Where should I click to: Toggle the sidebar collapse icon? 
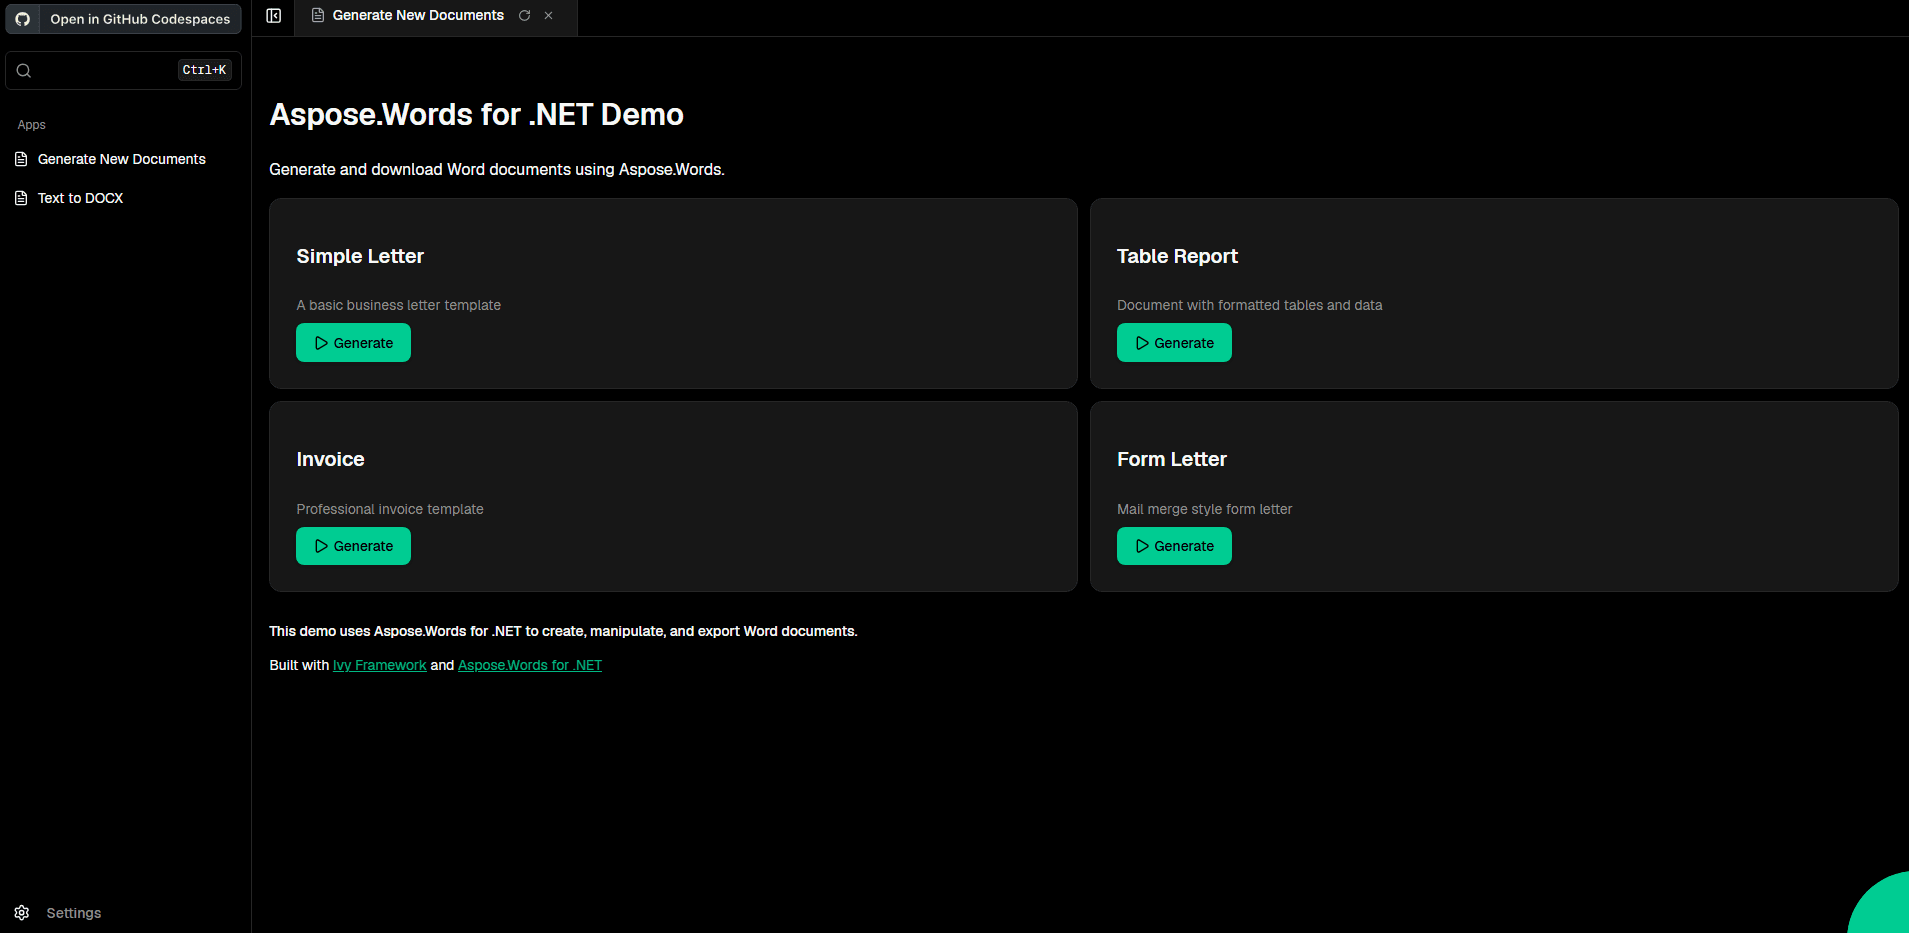[273, 16]
